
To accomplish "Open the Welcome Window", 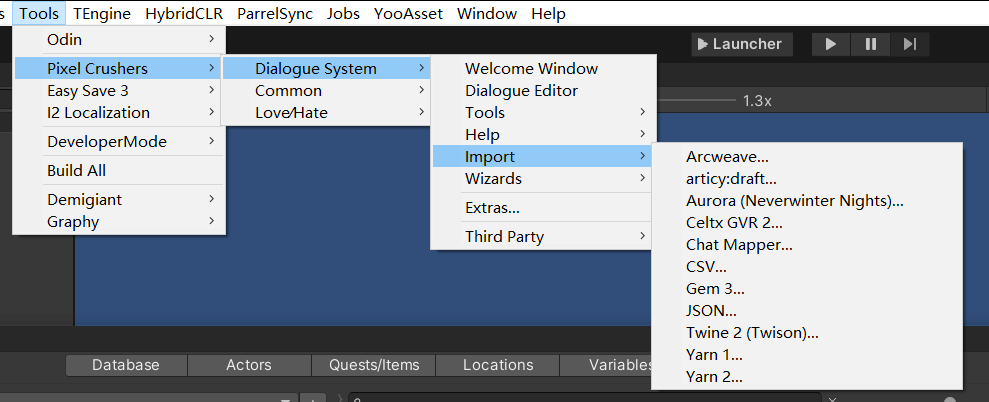I will (x=544, y=68).
